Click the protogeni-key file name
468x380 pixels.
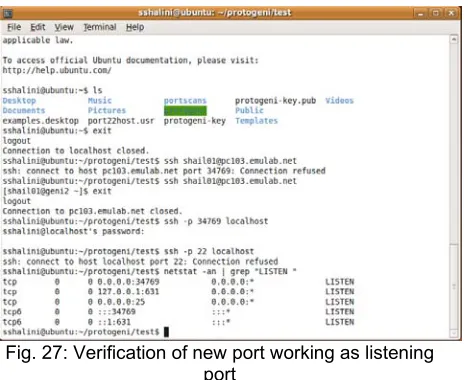[195, 121]
